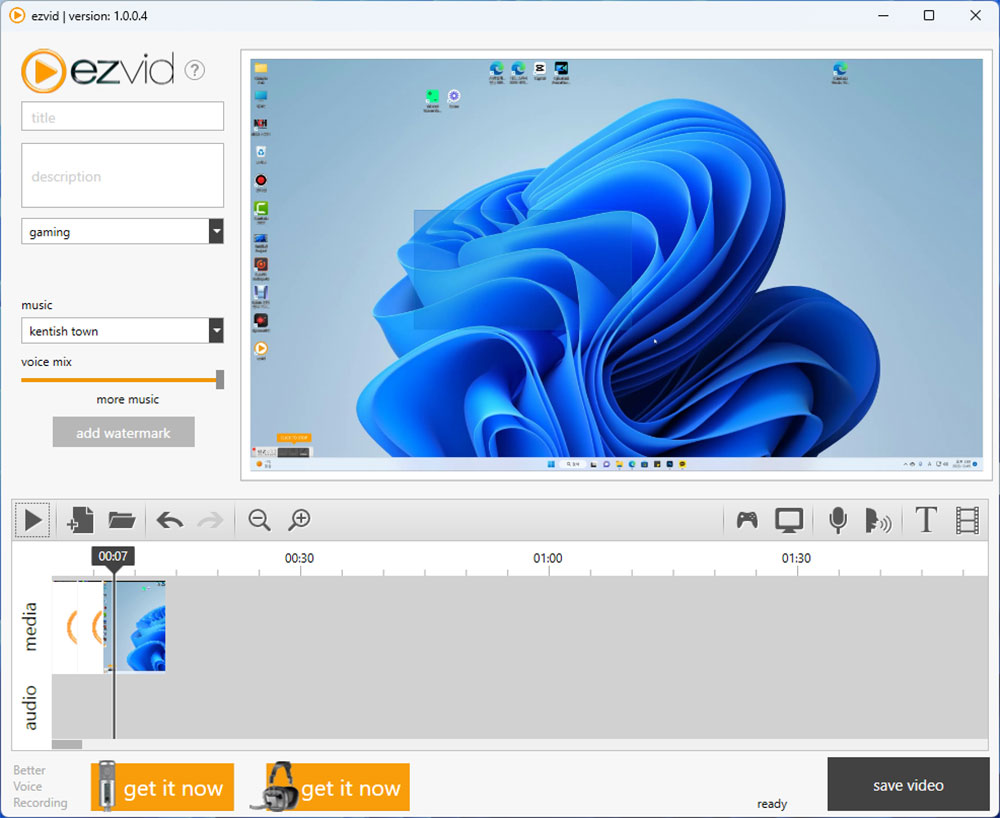1000x818 pixels.
Task: Click the 00:07 playhead marker
Action: pyautogui.click(x=113, y=557)
